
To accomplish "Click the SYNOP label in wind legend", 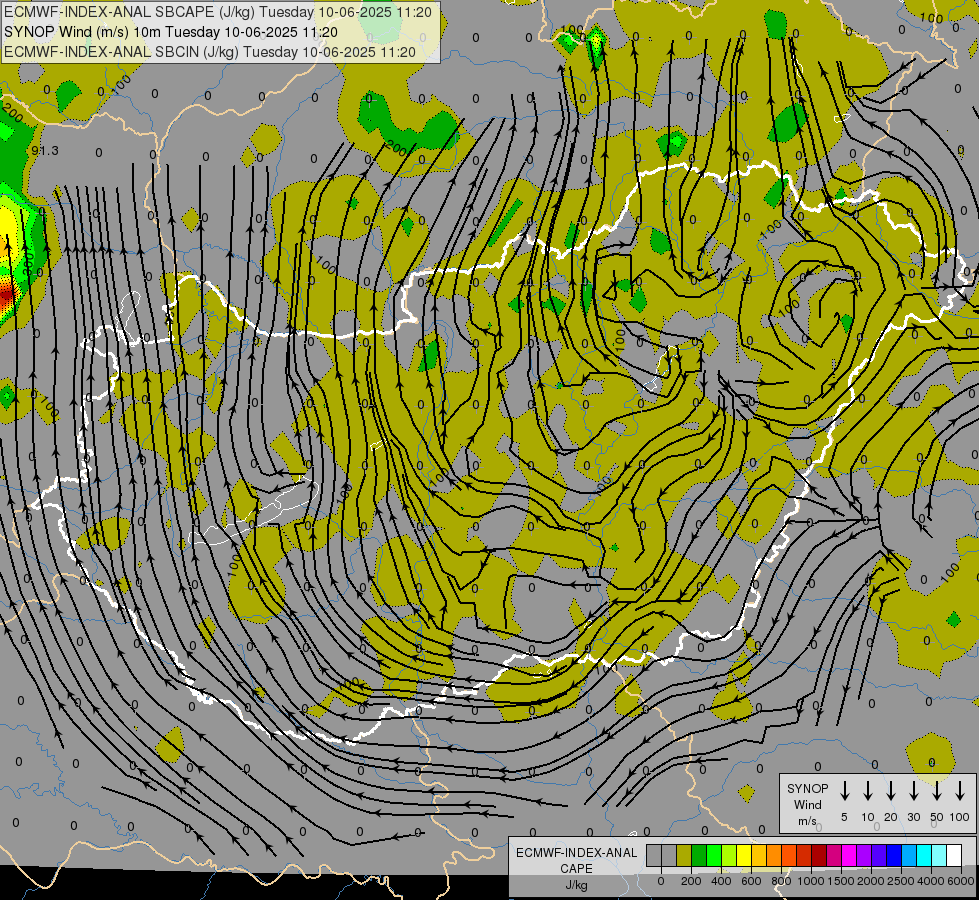I will pos(807,788).
